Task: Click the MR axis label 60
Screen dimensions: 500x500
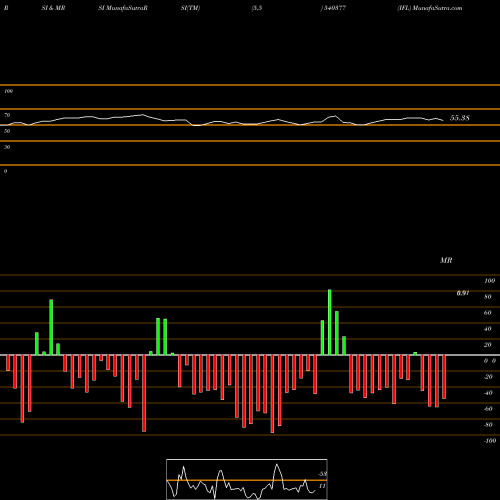Action: [488, 313]
